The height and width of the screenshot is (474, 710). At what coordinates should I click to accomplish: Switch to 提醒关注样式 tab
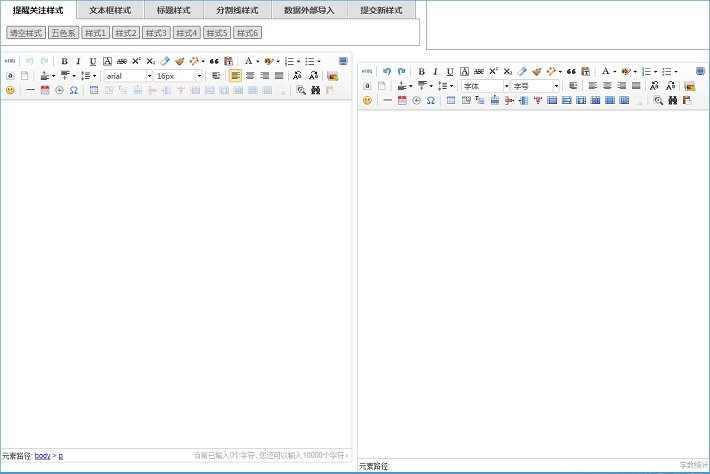tap(38, 10)
